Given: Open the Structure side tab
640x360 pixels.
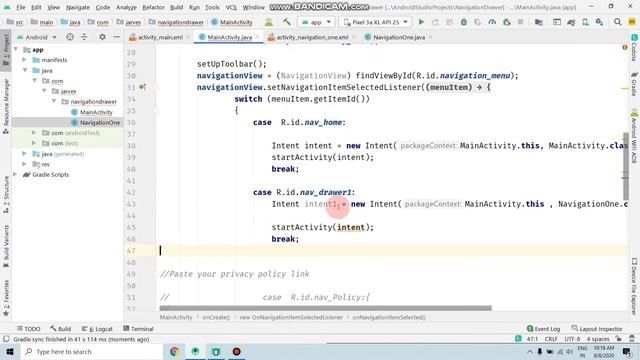Looking at the screenshot, I should 6,194.
